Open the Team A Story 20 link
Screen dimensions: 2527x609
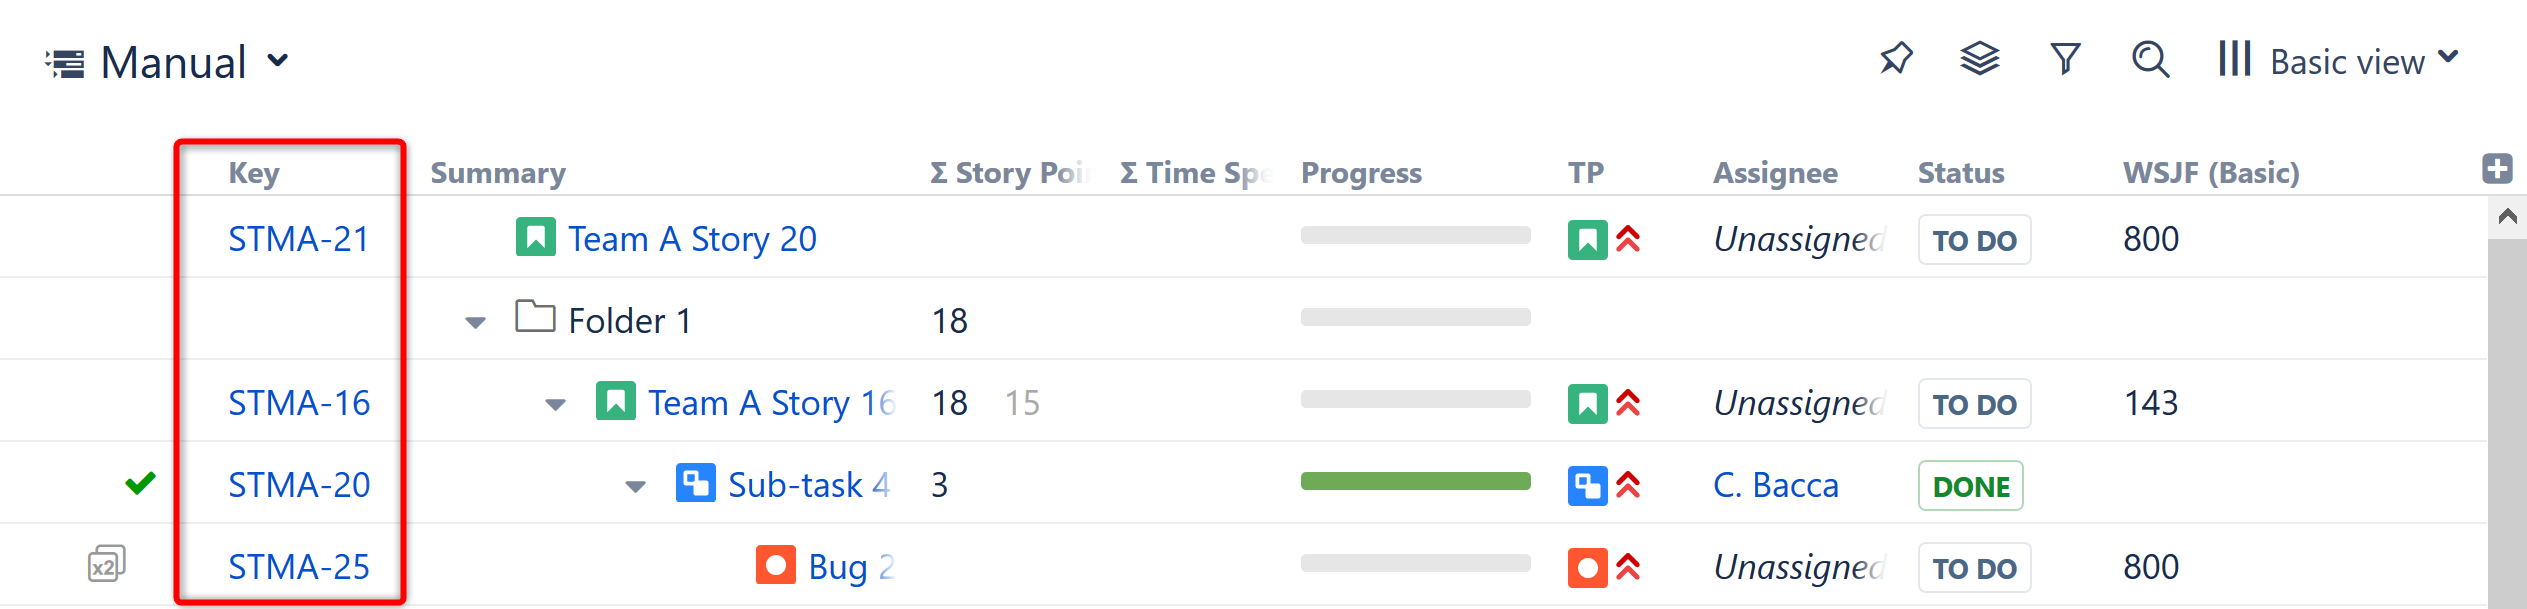click(692, 239)
